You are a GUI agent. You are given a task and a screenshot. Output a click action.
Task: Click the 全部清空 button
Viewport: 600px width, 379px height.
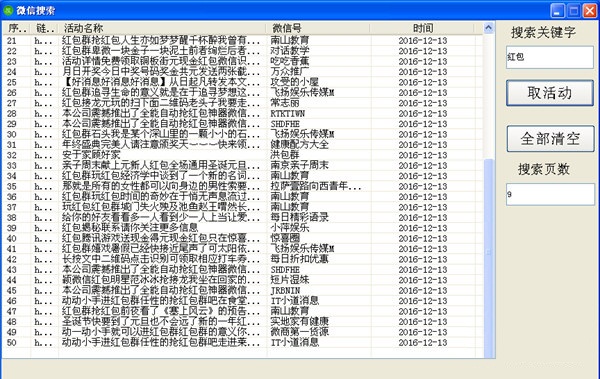coord(550,139)
